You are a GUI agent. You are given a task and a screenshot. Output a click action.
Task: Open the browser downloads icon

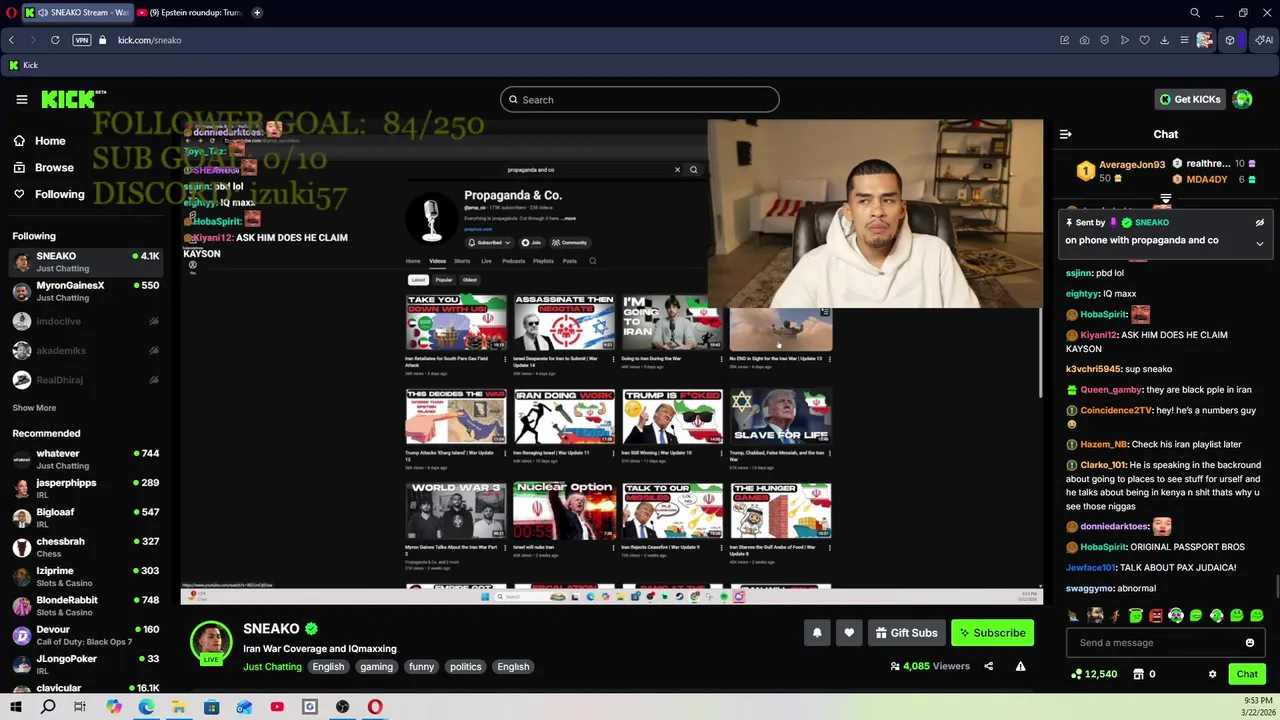(1165, 40)
